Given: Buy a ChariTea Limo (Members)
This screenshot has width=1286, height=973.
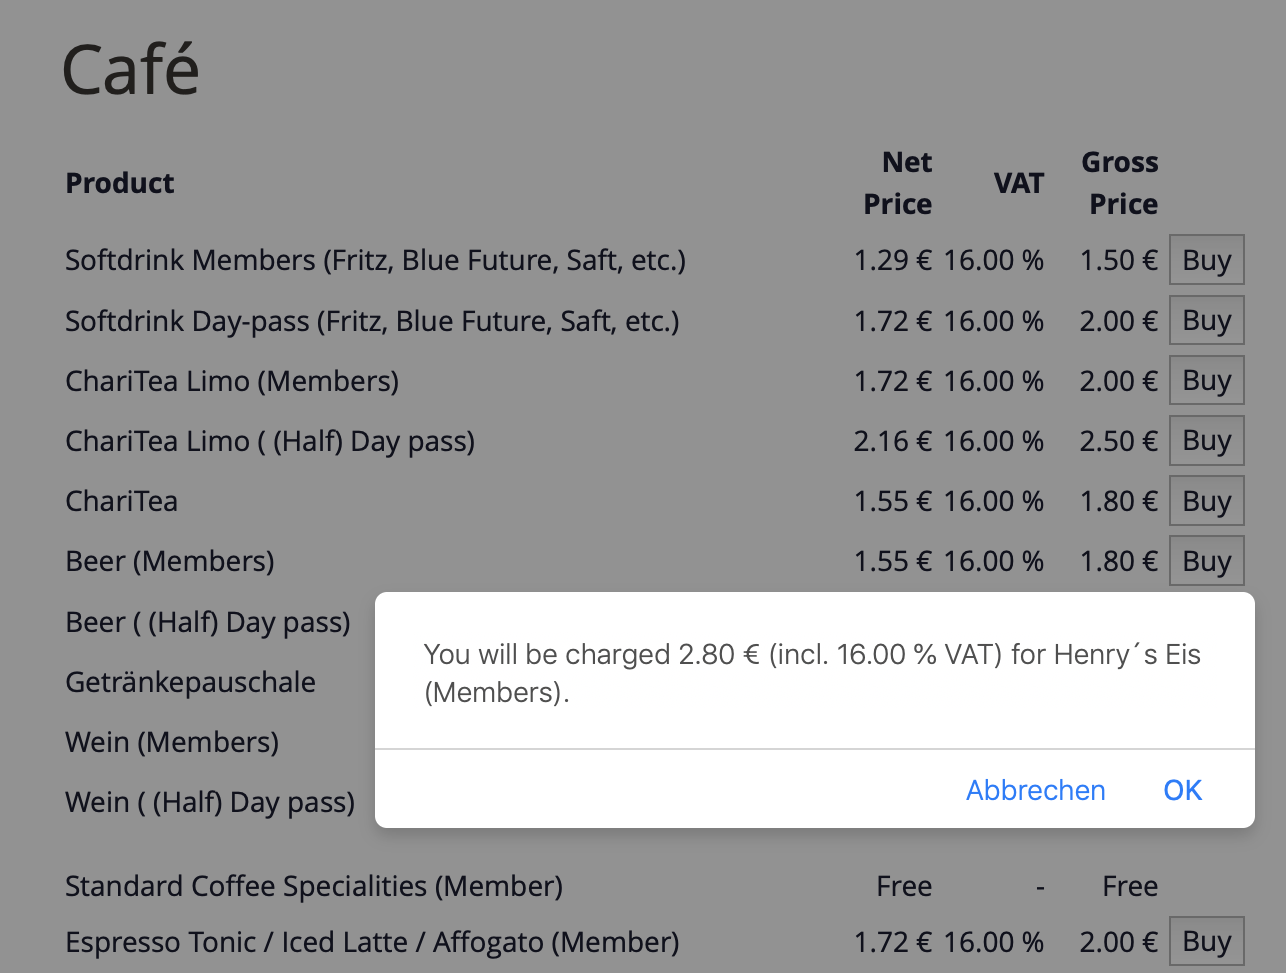Looking at the screenshot, I should tap(1206, 380).
